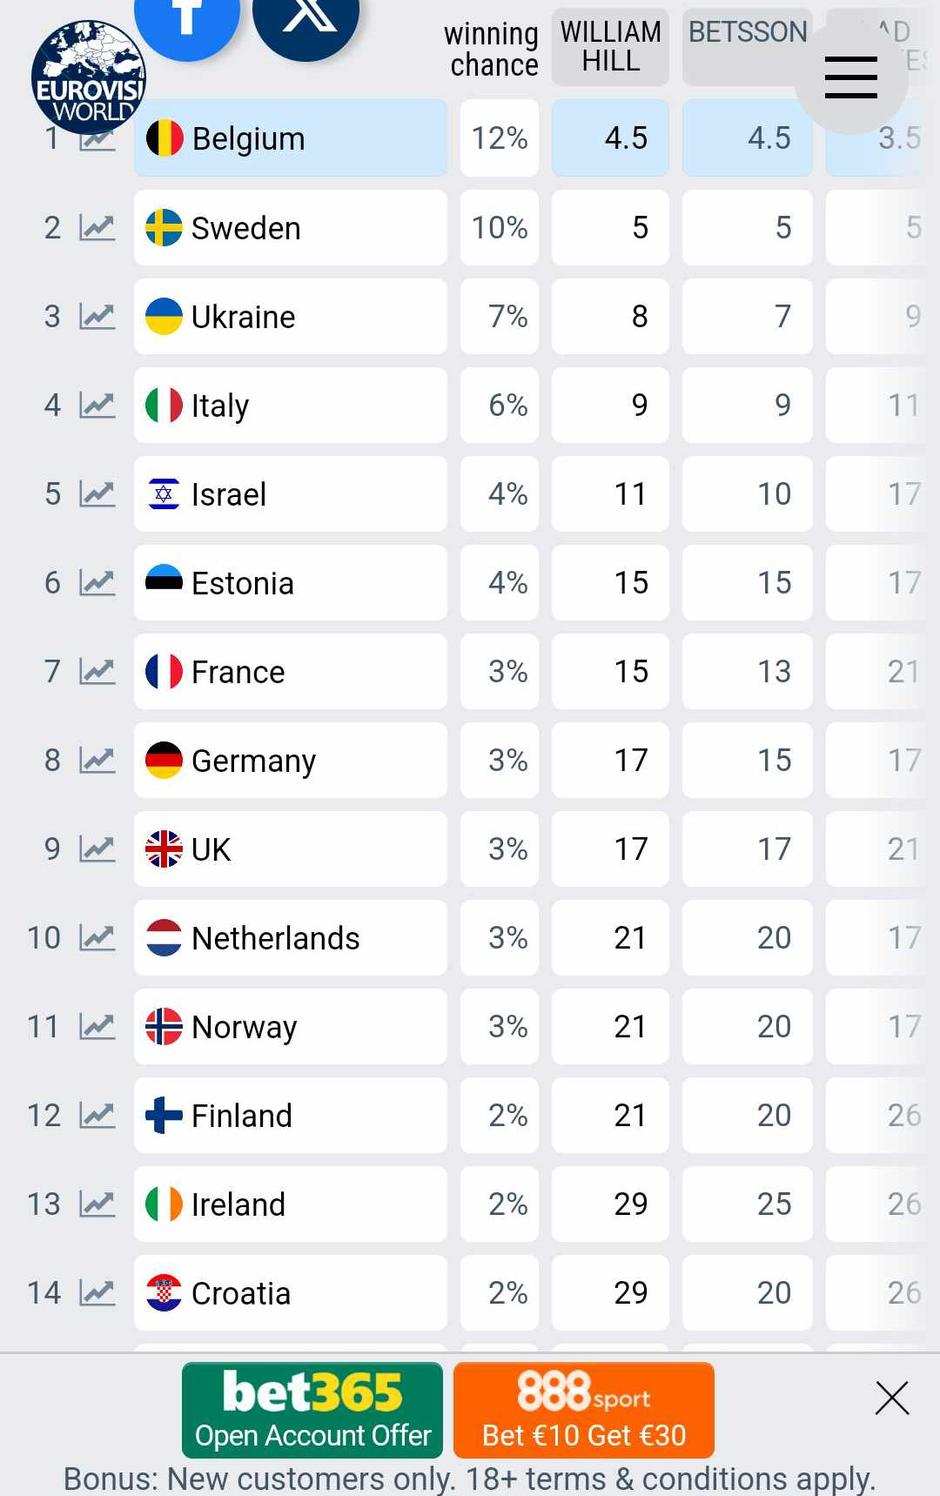Open the Netherlands country entry
The height and width of the screenshot is (1496, 940).
(290, 937)
